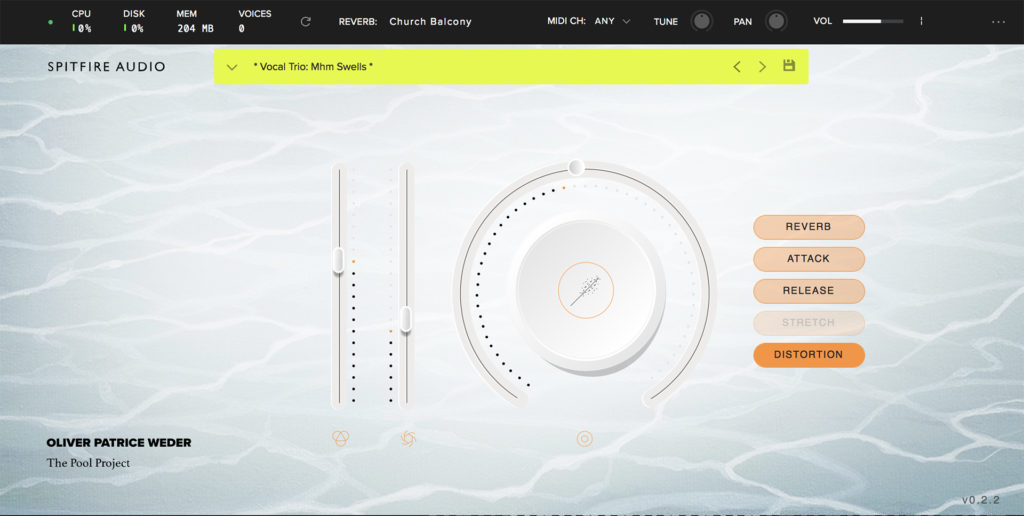This screenshot has height=516, width=1024.
Task: Select the Release control
Action: (808, 291)
